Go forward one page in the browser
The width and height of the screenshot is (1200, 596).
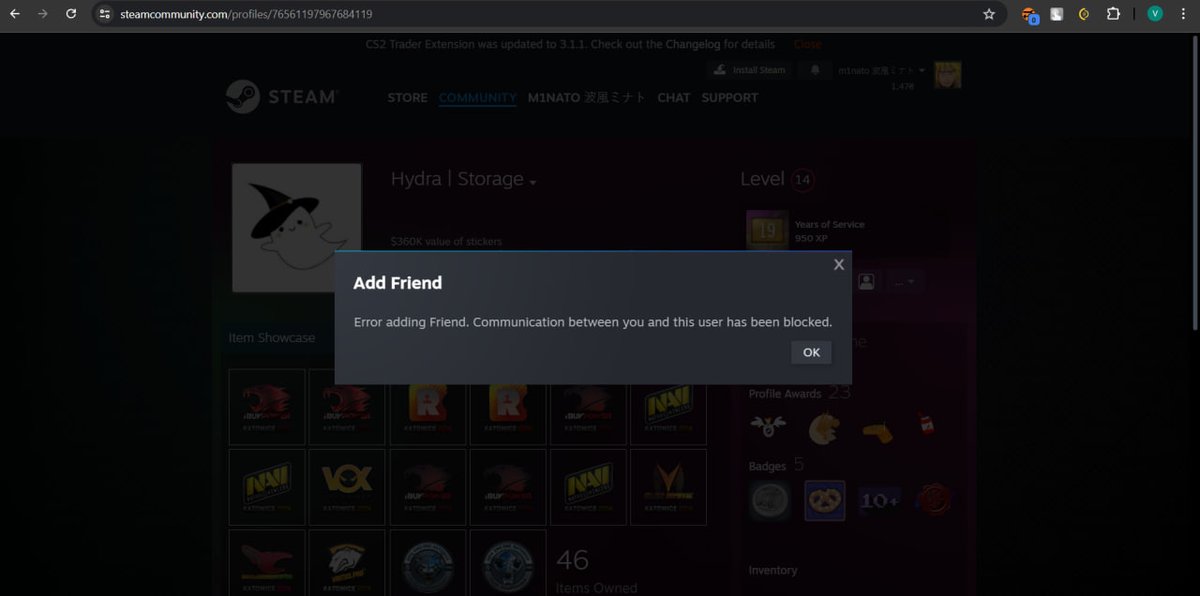pos(42,14)
